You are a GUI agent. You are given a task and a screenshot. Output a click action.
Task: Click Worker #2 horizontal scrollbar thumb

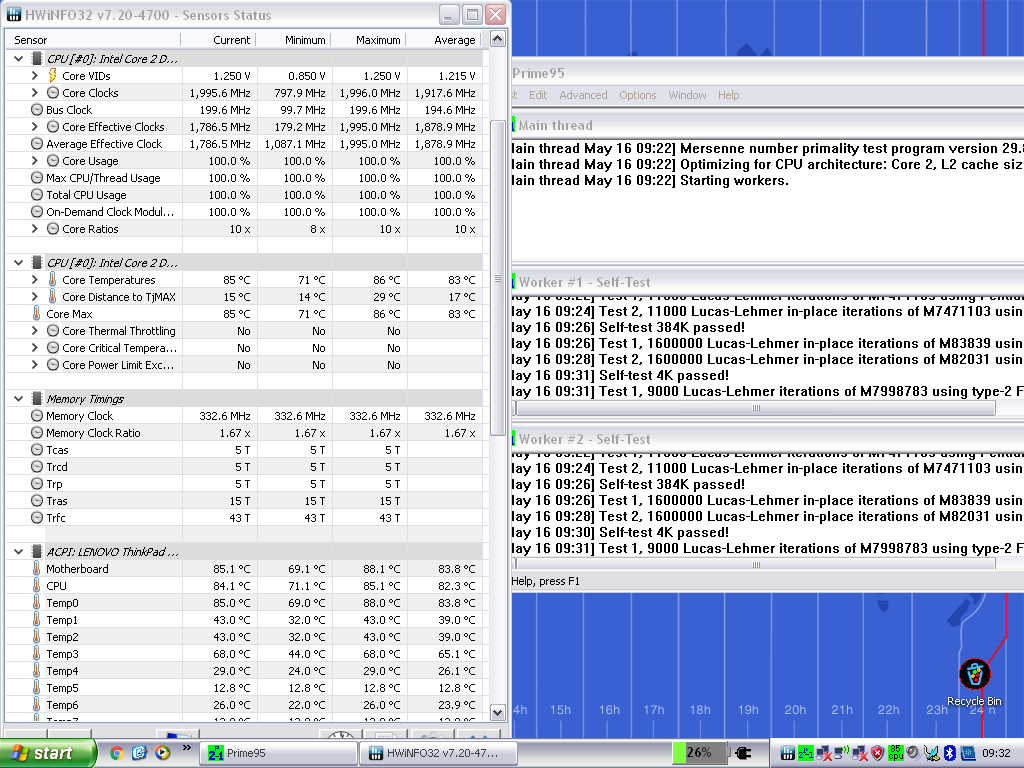(756, 565)
